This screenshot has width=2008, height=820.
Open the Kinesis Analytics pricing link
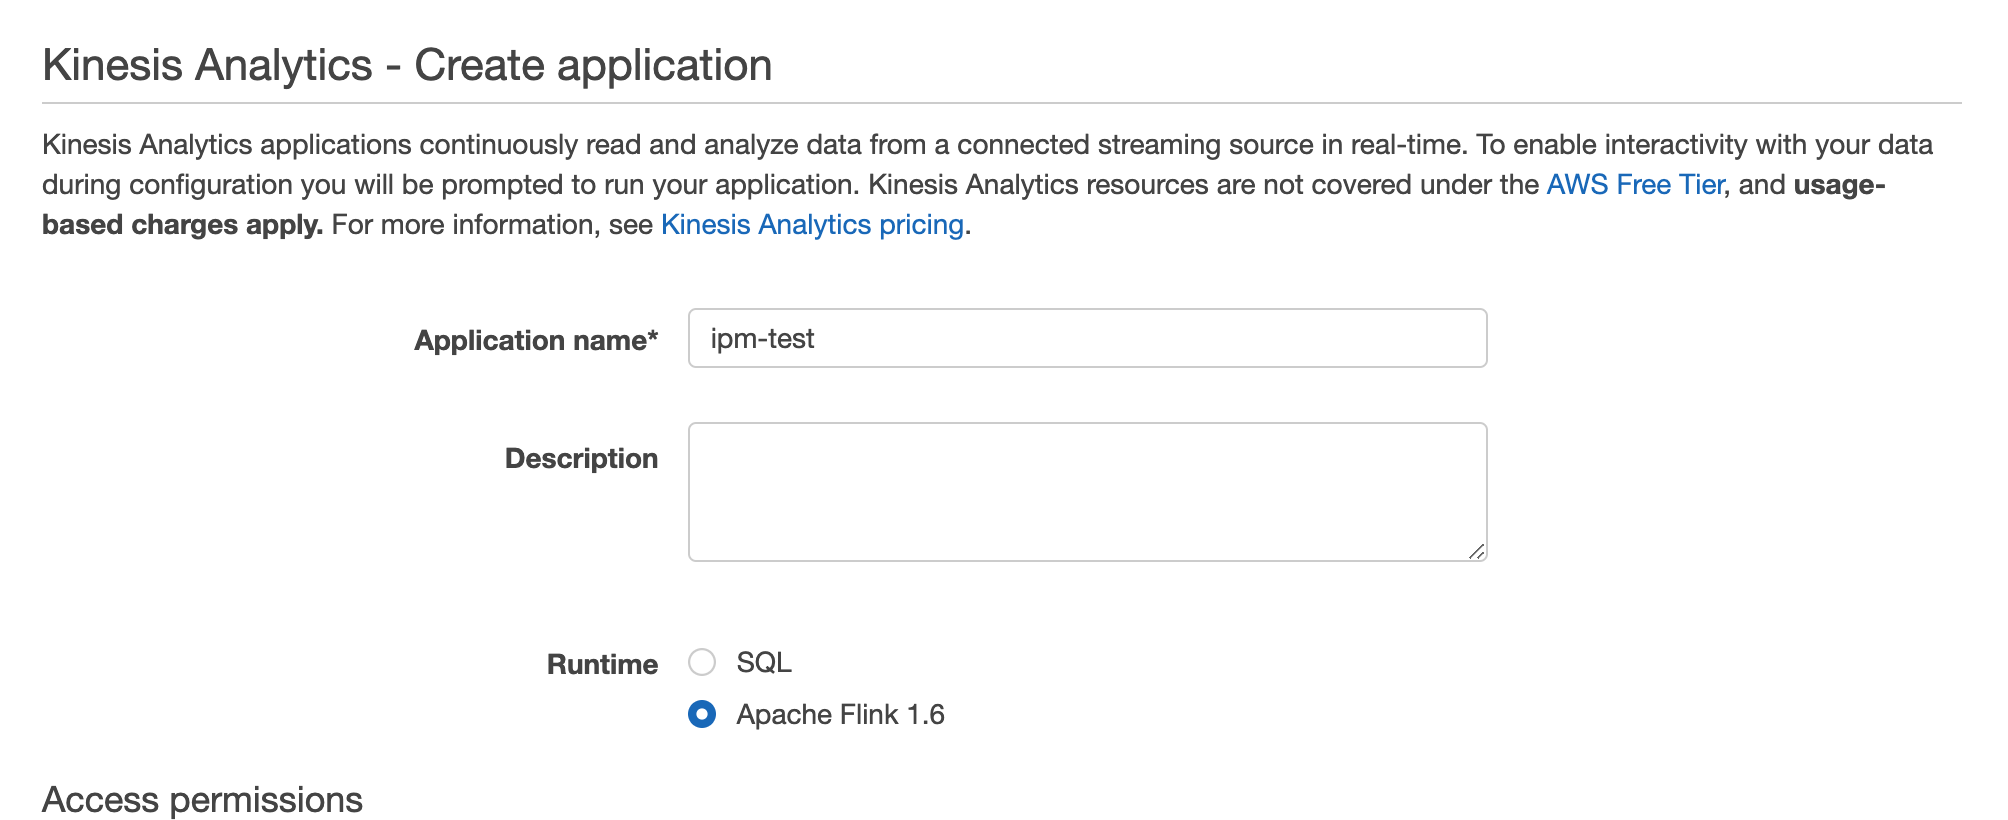tap(812, 225)
